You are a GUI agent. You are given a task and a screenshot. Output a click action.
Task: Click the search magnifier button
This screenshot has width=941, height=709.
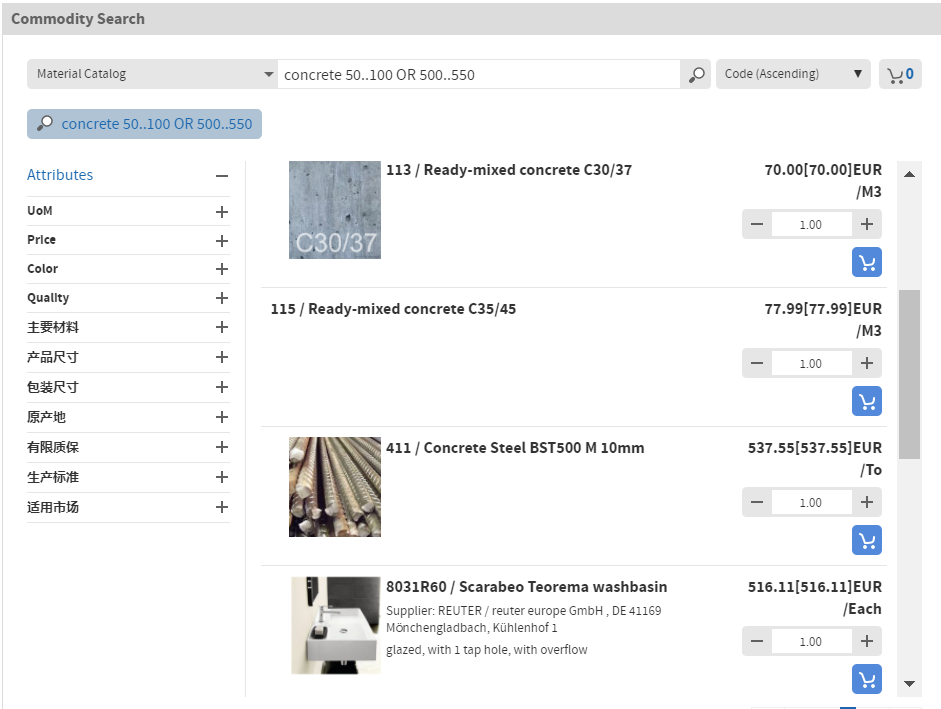click(x=696, y=74)
